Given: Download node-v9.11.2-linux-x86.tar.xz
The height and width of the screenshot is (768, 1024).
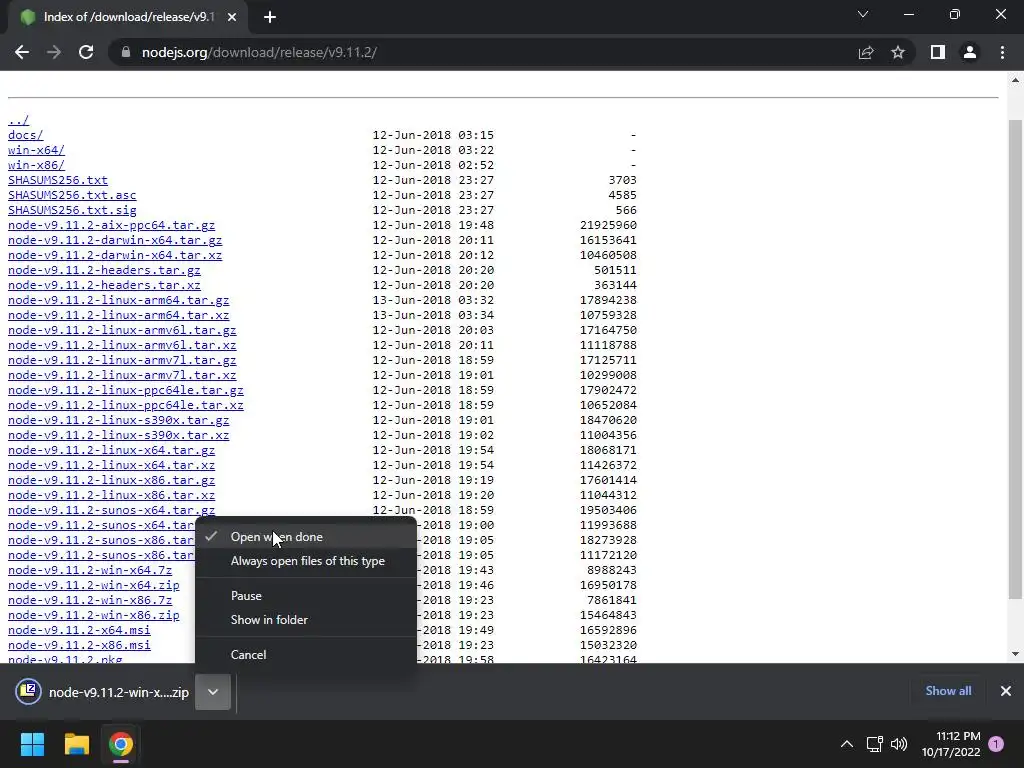Looking at the screenshot, I should click(112, 496).
